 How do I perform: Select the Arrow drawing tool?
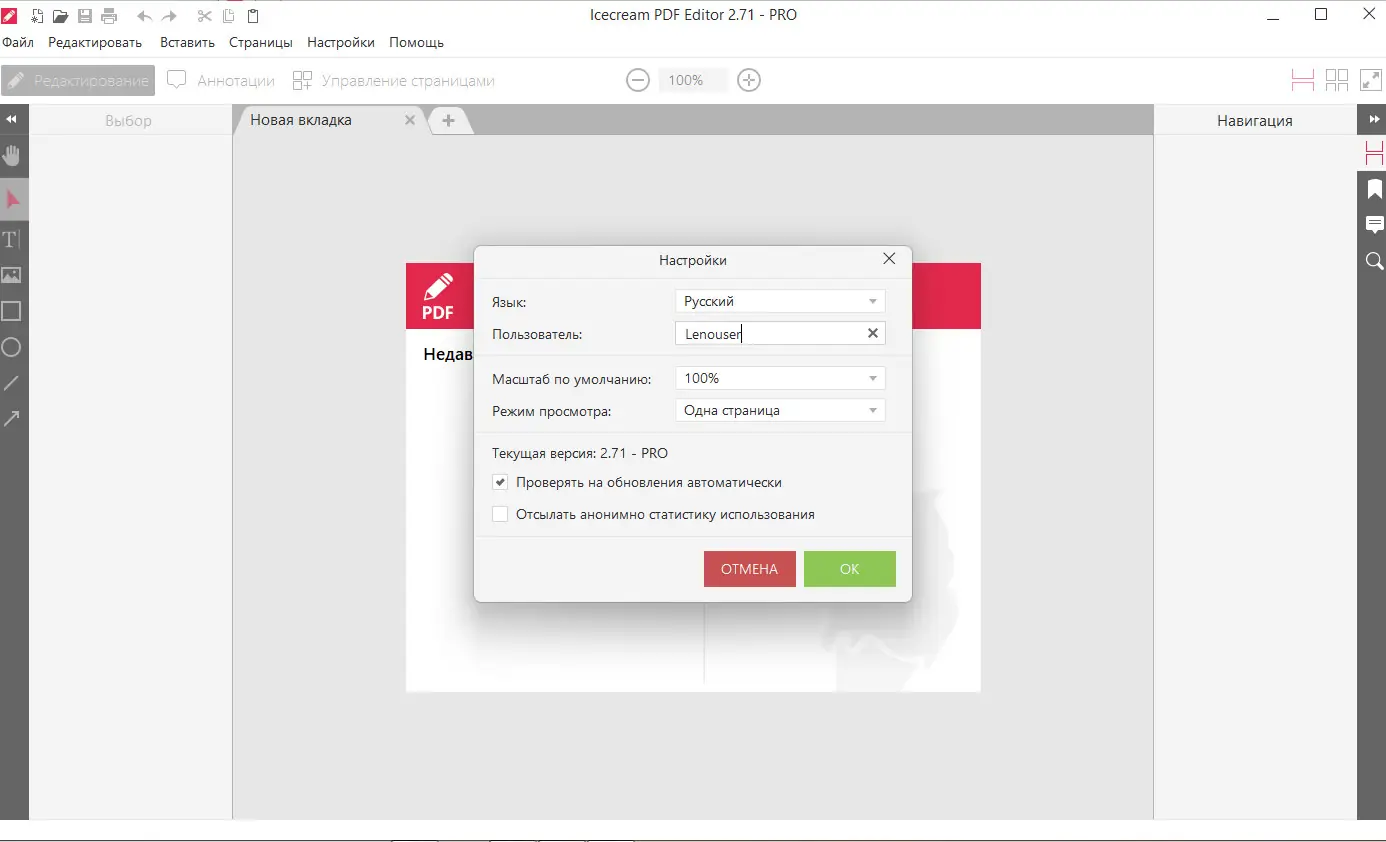pos(12,419)
